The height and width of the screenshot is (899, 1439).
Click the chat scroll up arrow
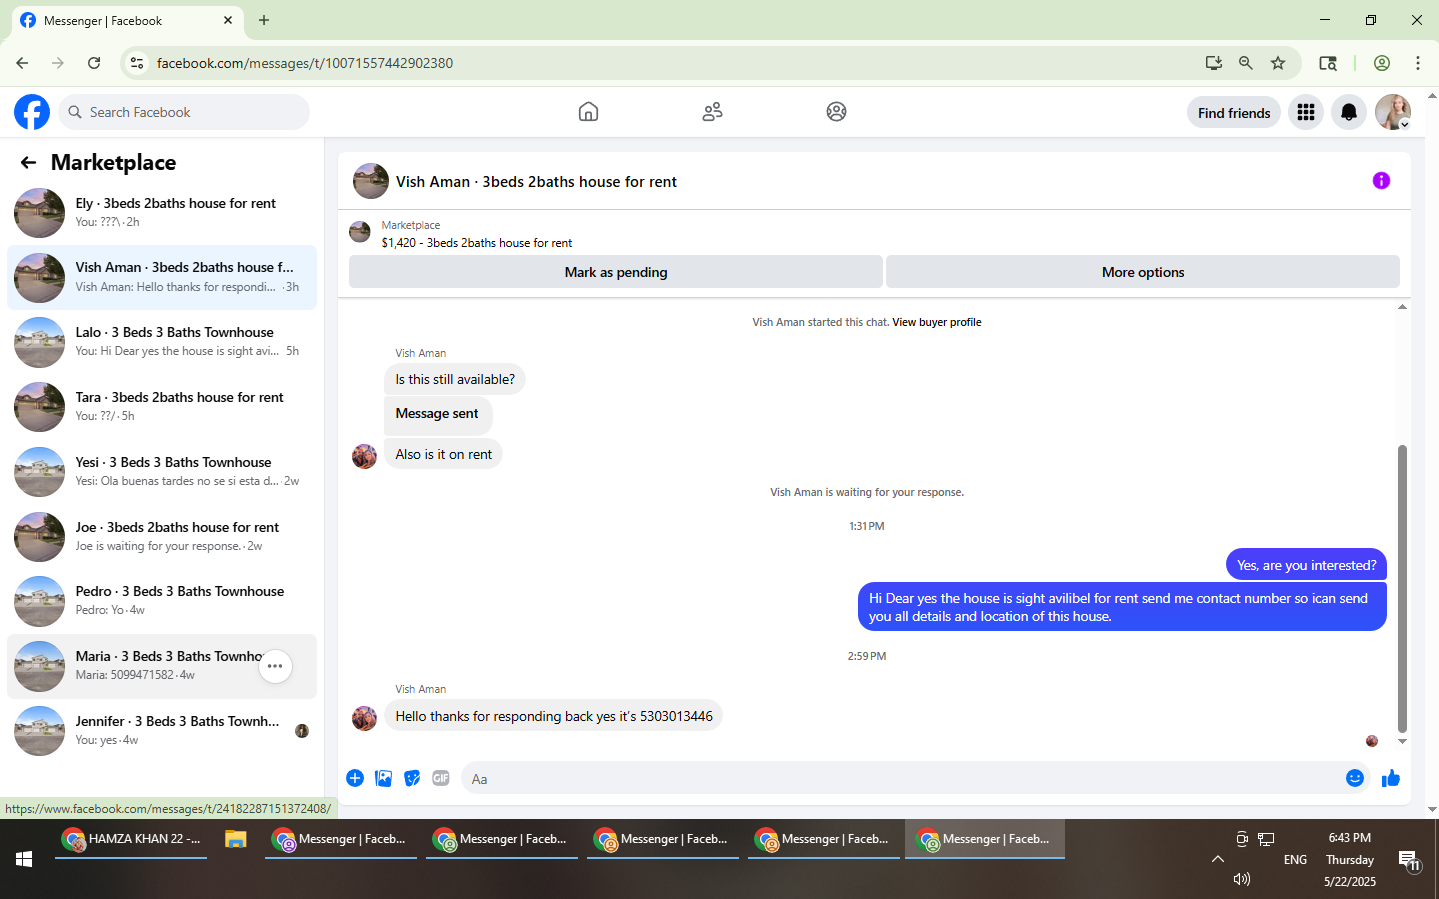1402,307
